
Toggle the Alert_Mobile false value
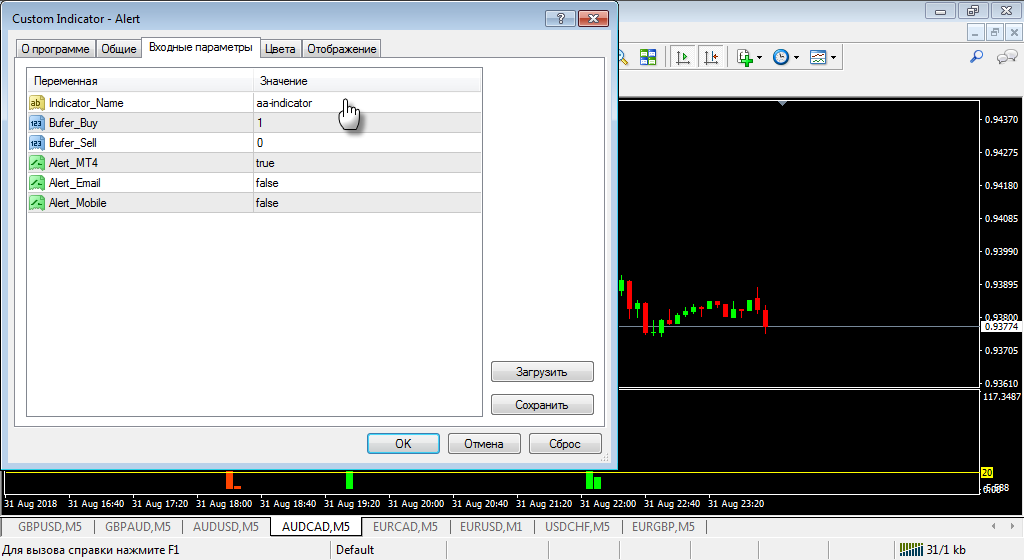click(x=367, y=203)
